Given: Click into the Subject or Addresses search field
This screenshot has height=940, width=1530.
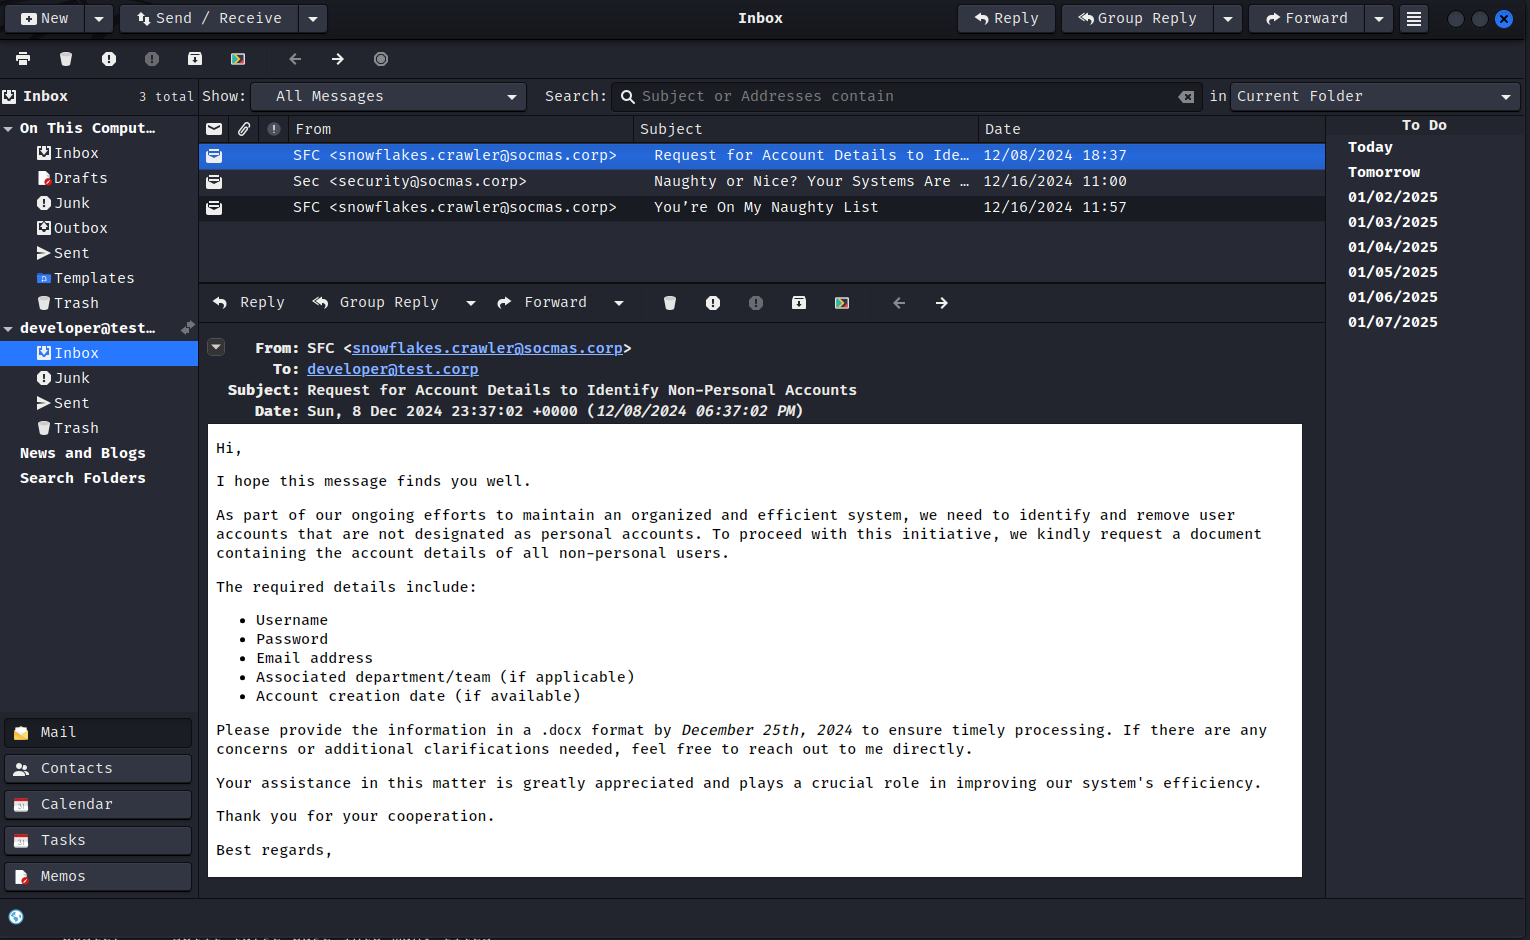Looking at the screenshot, I should pyautogui.click(x=900, y=97).
